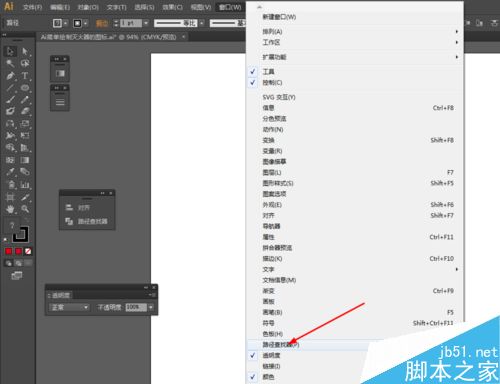500x384 pixels.
Task: Click the Change Screen Mode icon
Action: 17,275
